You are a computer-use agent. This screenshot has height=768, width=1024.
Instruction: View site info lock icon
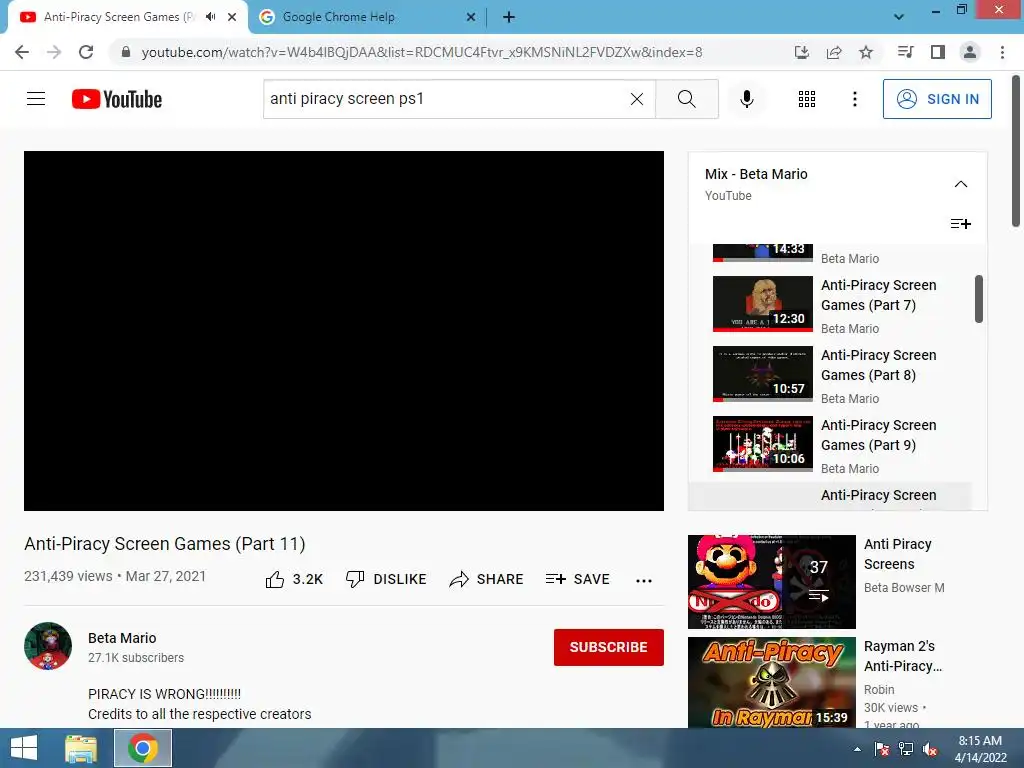(126, 52)
